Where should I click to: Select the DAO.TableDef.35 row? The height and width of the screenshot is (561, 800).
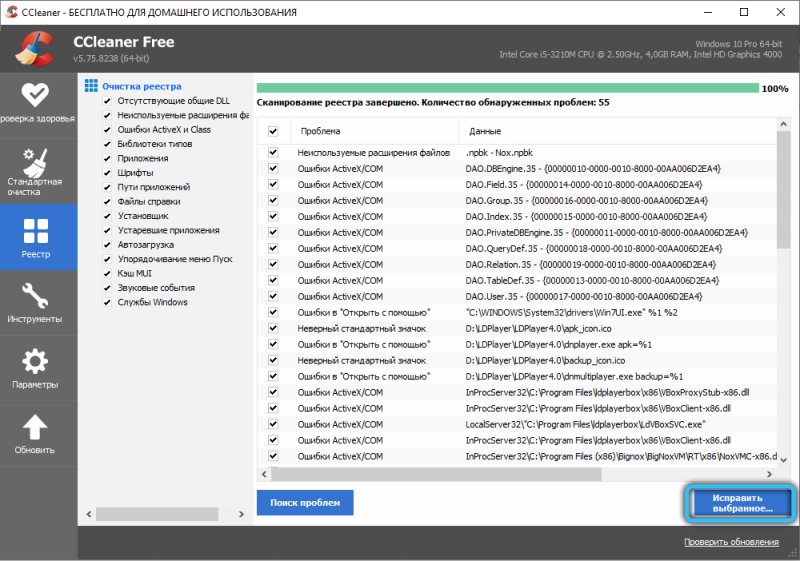[x=517, y=280]
